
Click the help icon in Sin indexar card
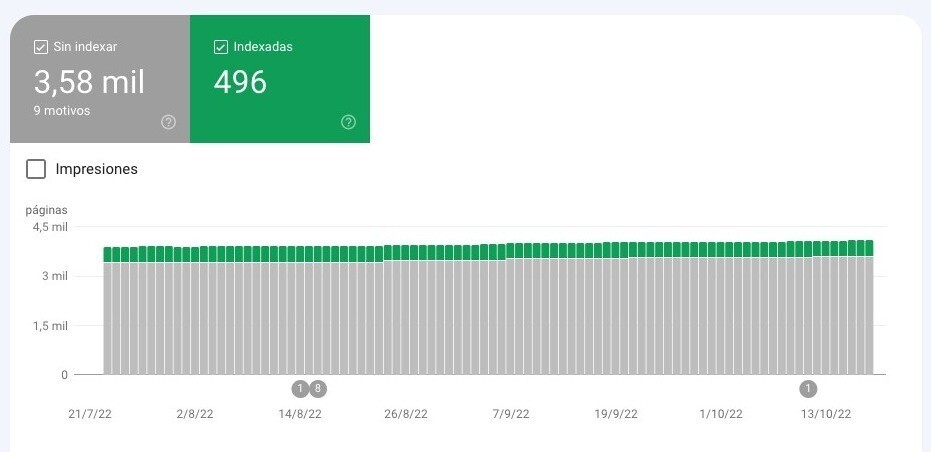coord(168,122)
